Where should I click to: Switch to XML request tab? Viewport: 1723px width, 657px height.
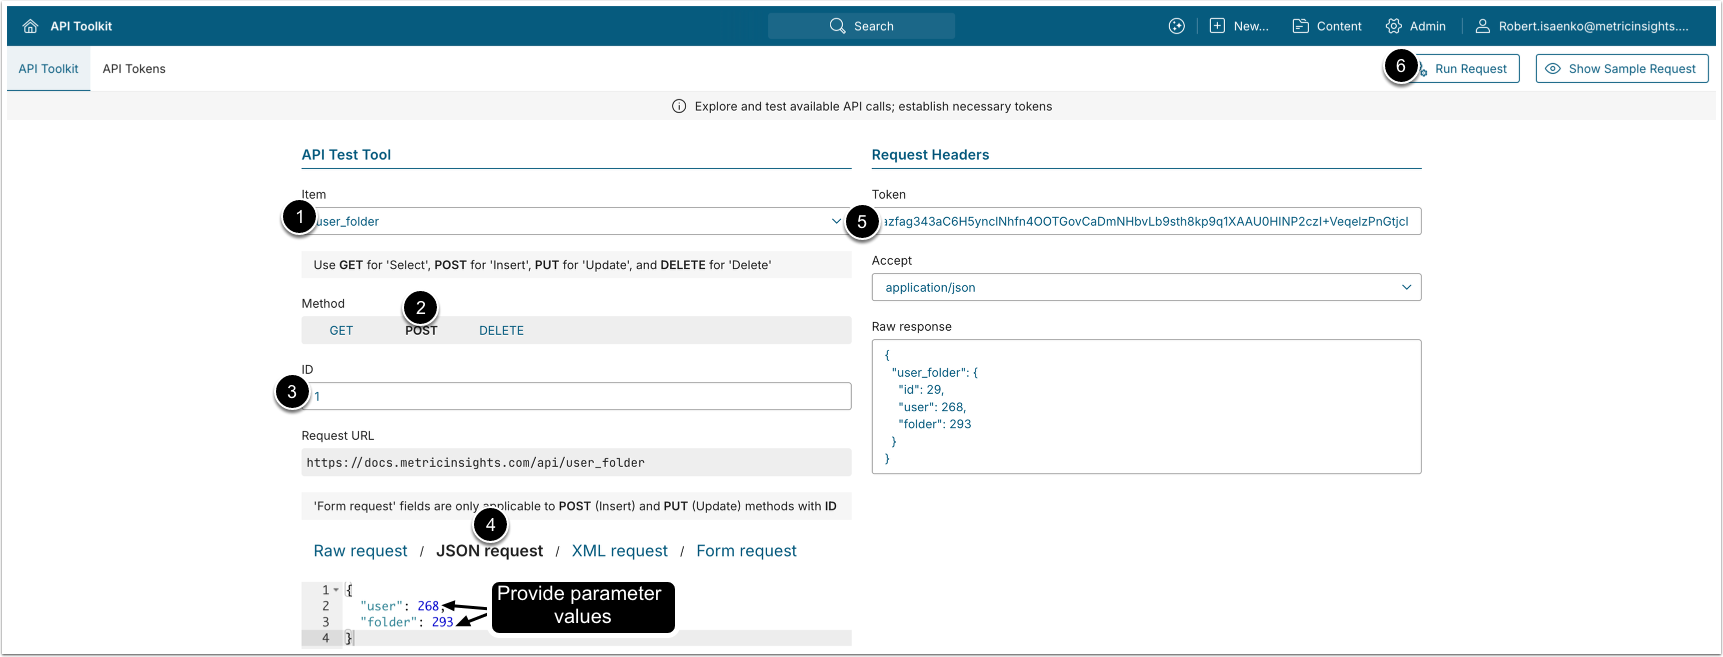pyautogui.click(x=619, y=551)
